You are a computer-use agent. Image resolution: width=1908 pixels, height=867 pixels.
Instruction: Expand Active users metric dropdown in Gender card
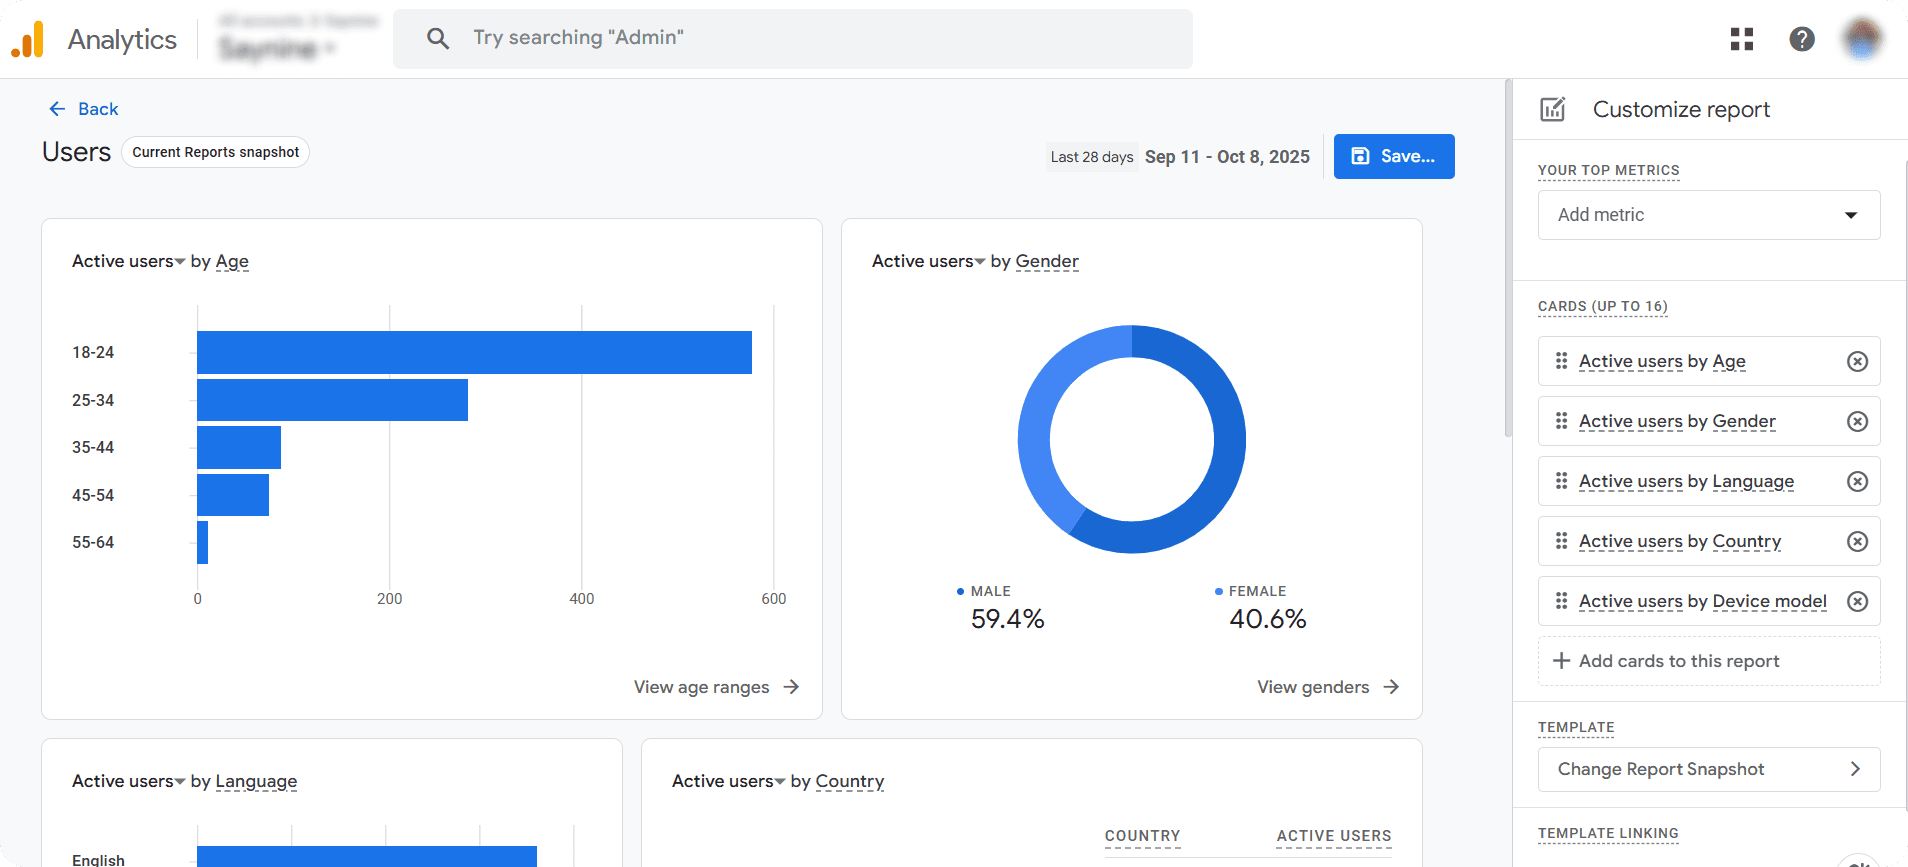click(980, 262)
